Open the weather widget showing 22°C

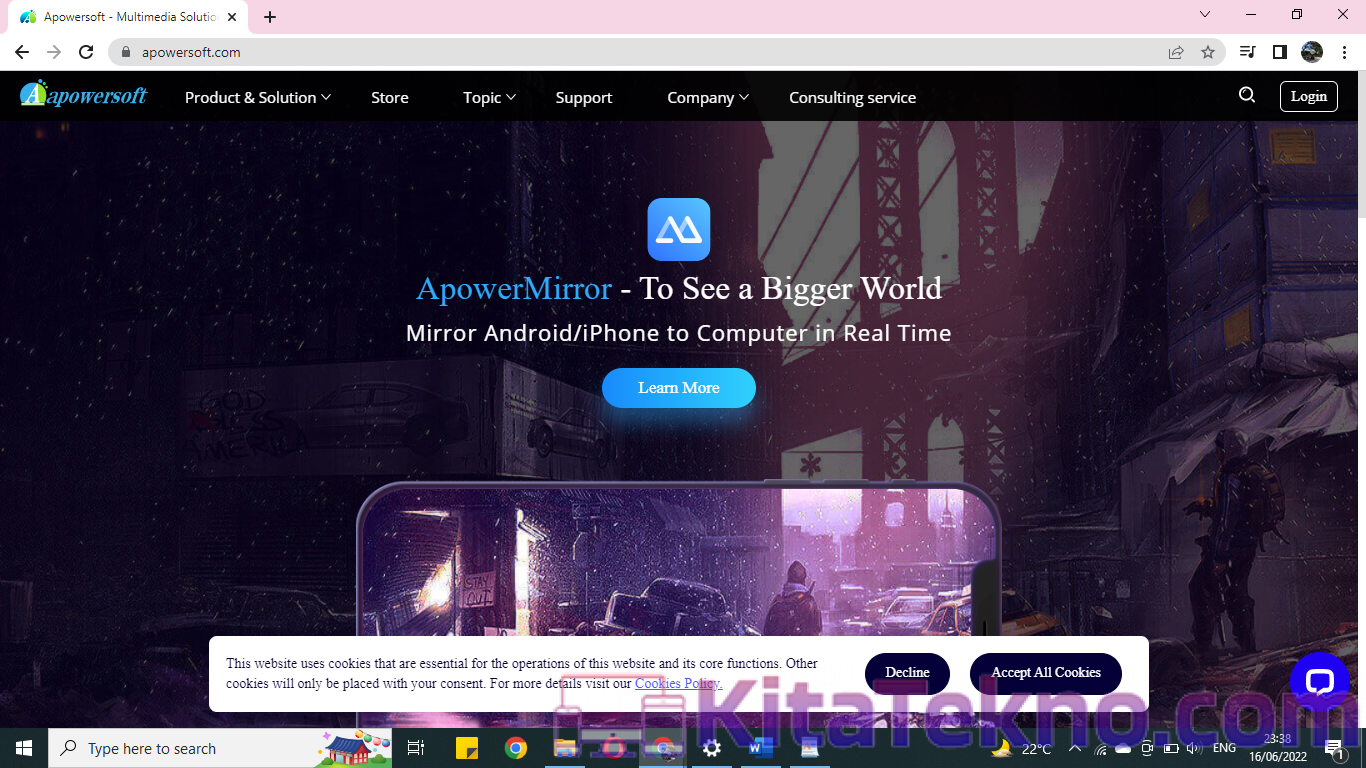pyautogui.click(x=1022, y=748)
